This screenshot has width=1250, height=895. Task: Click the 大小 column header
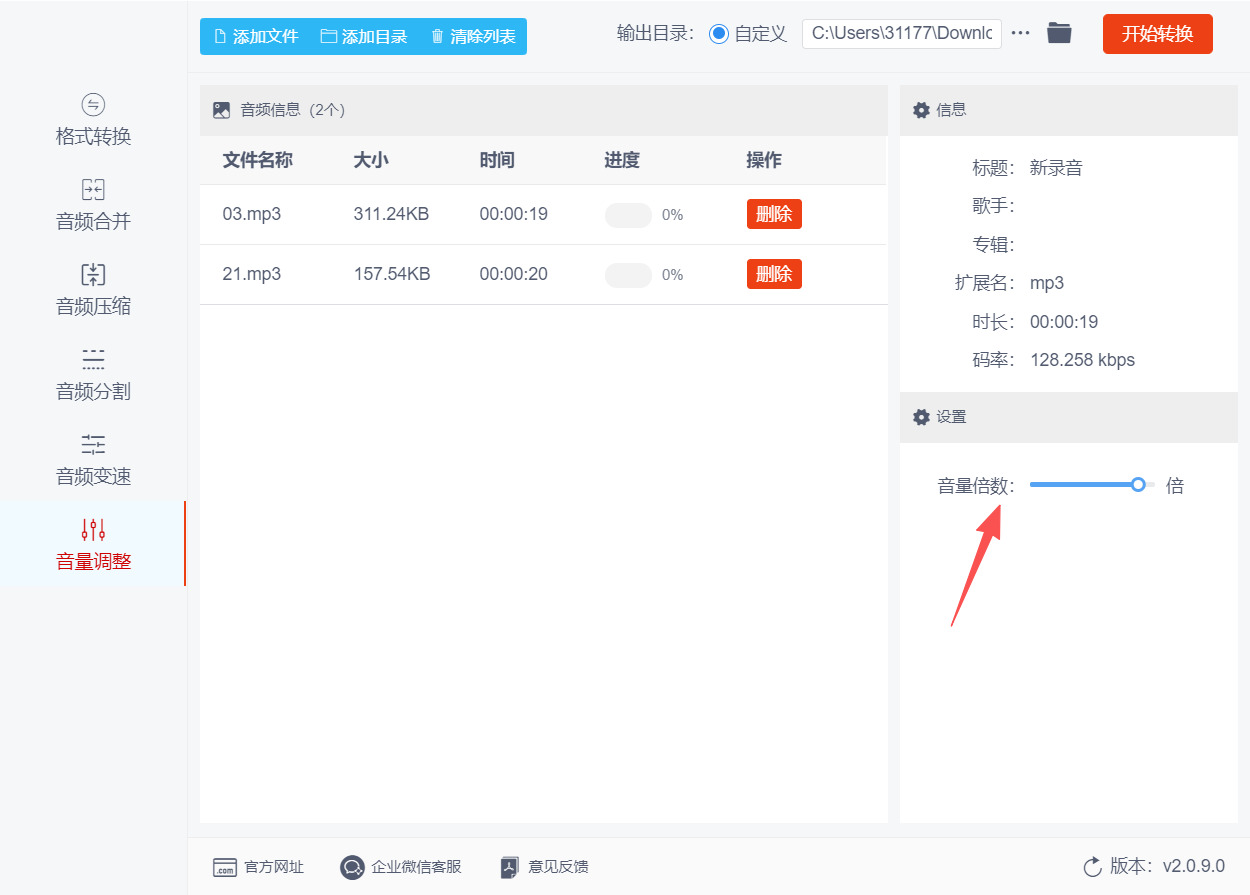371,160
